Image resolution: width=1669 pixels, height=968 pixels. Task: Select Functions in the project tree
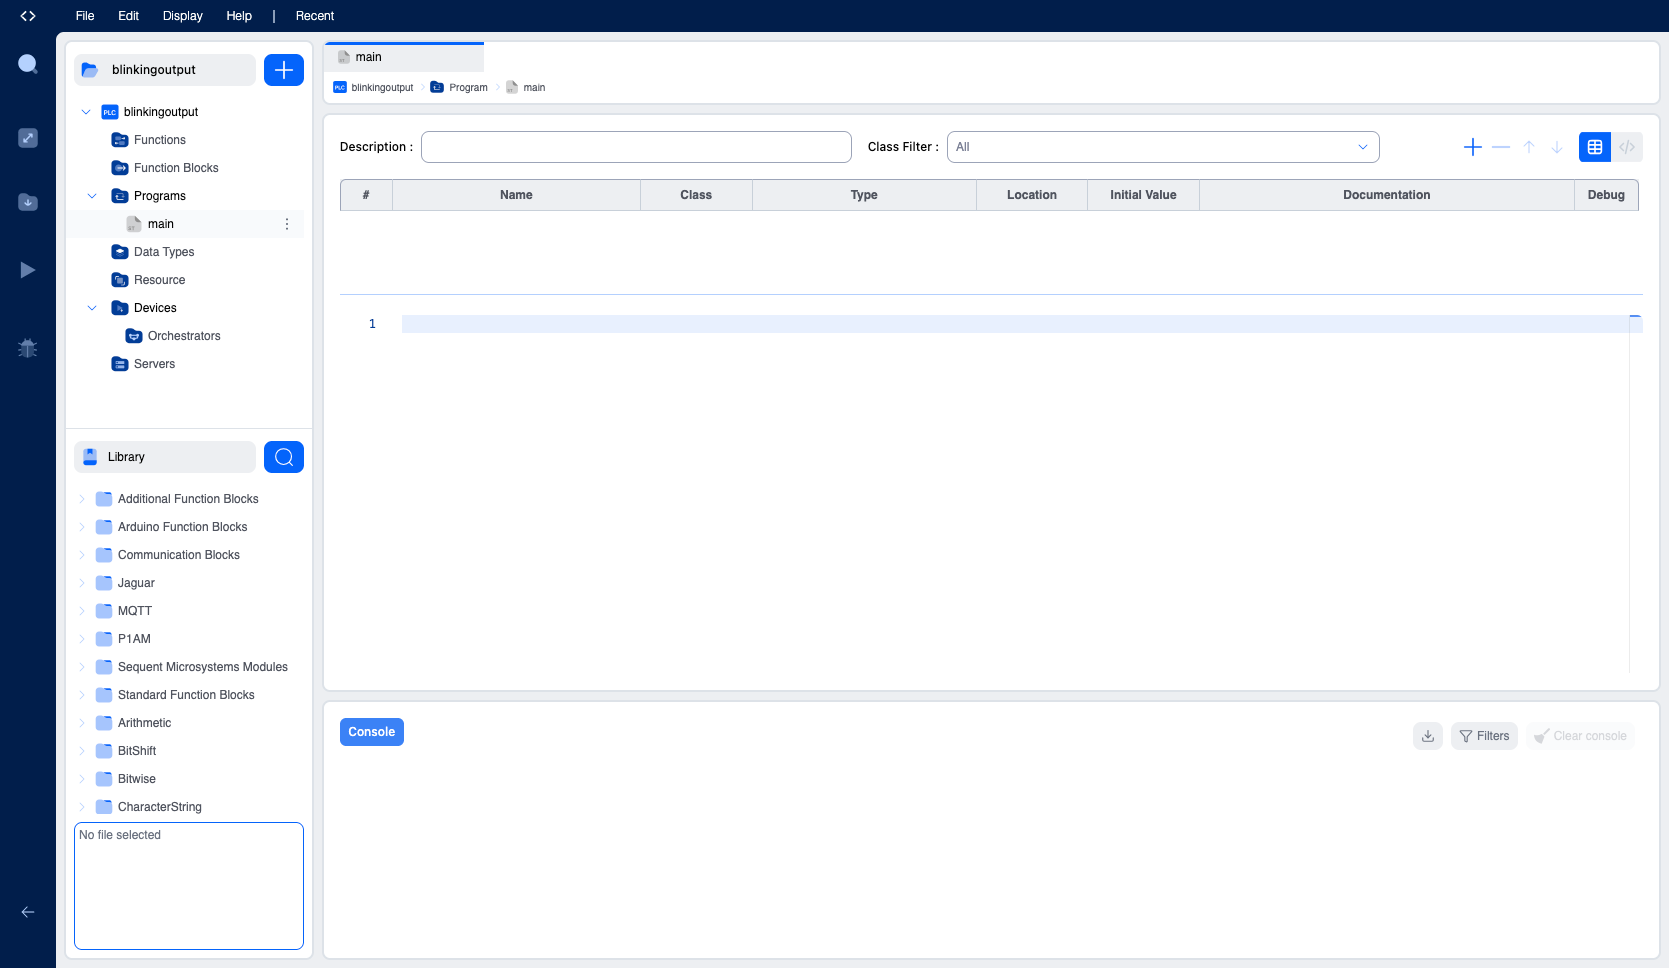160,140
